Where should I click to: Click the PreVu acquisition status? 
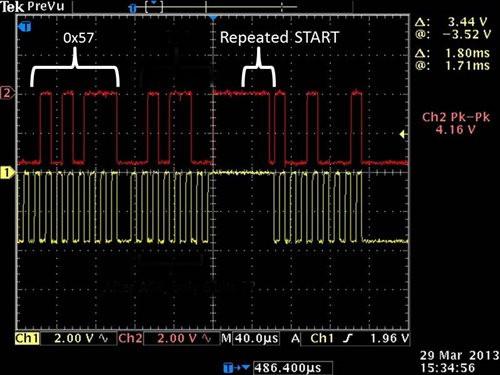click(x=45, y=6)
